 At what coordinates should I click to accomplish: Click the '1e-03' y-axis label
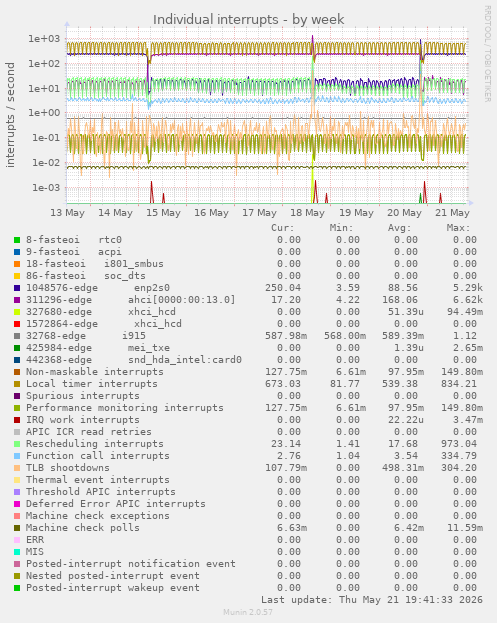point(46,188)
